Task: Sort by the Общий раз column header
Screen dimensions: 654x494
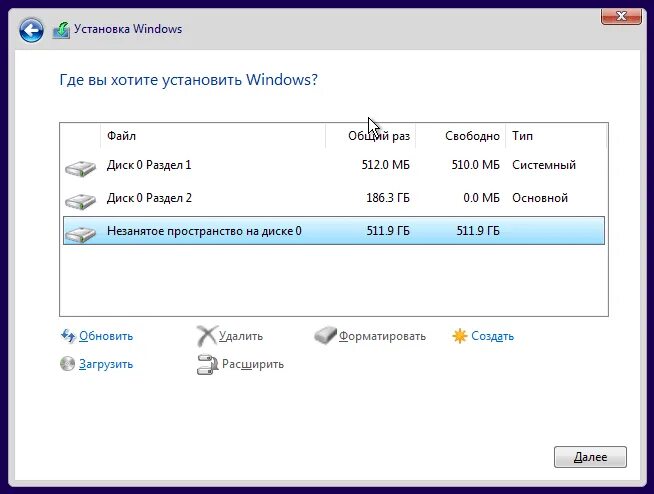Action: pos(370,136)
